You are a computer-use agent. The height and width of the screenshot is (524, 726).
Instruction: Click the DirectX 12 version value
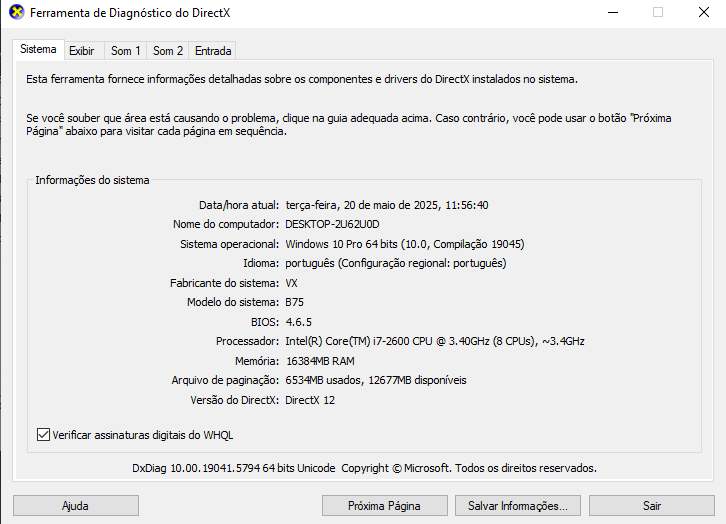[310, 400]
